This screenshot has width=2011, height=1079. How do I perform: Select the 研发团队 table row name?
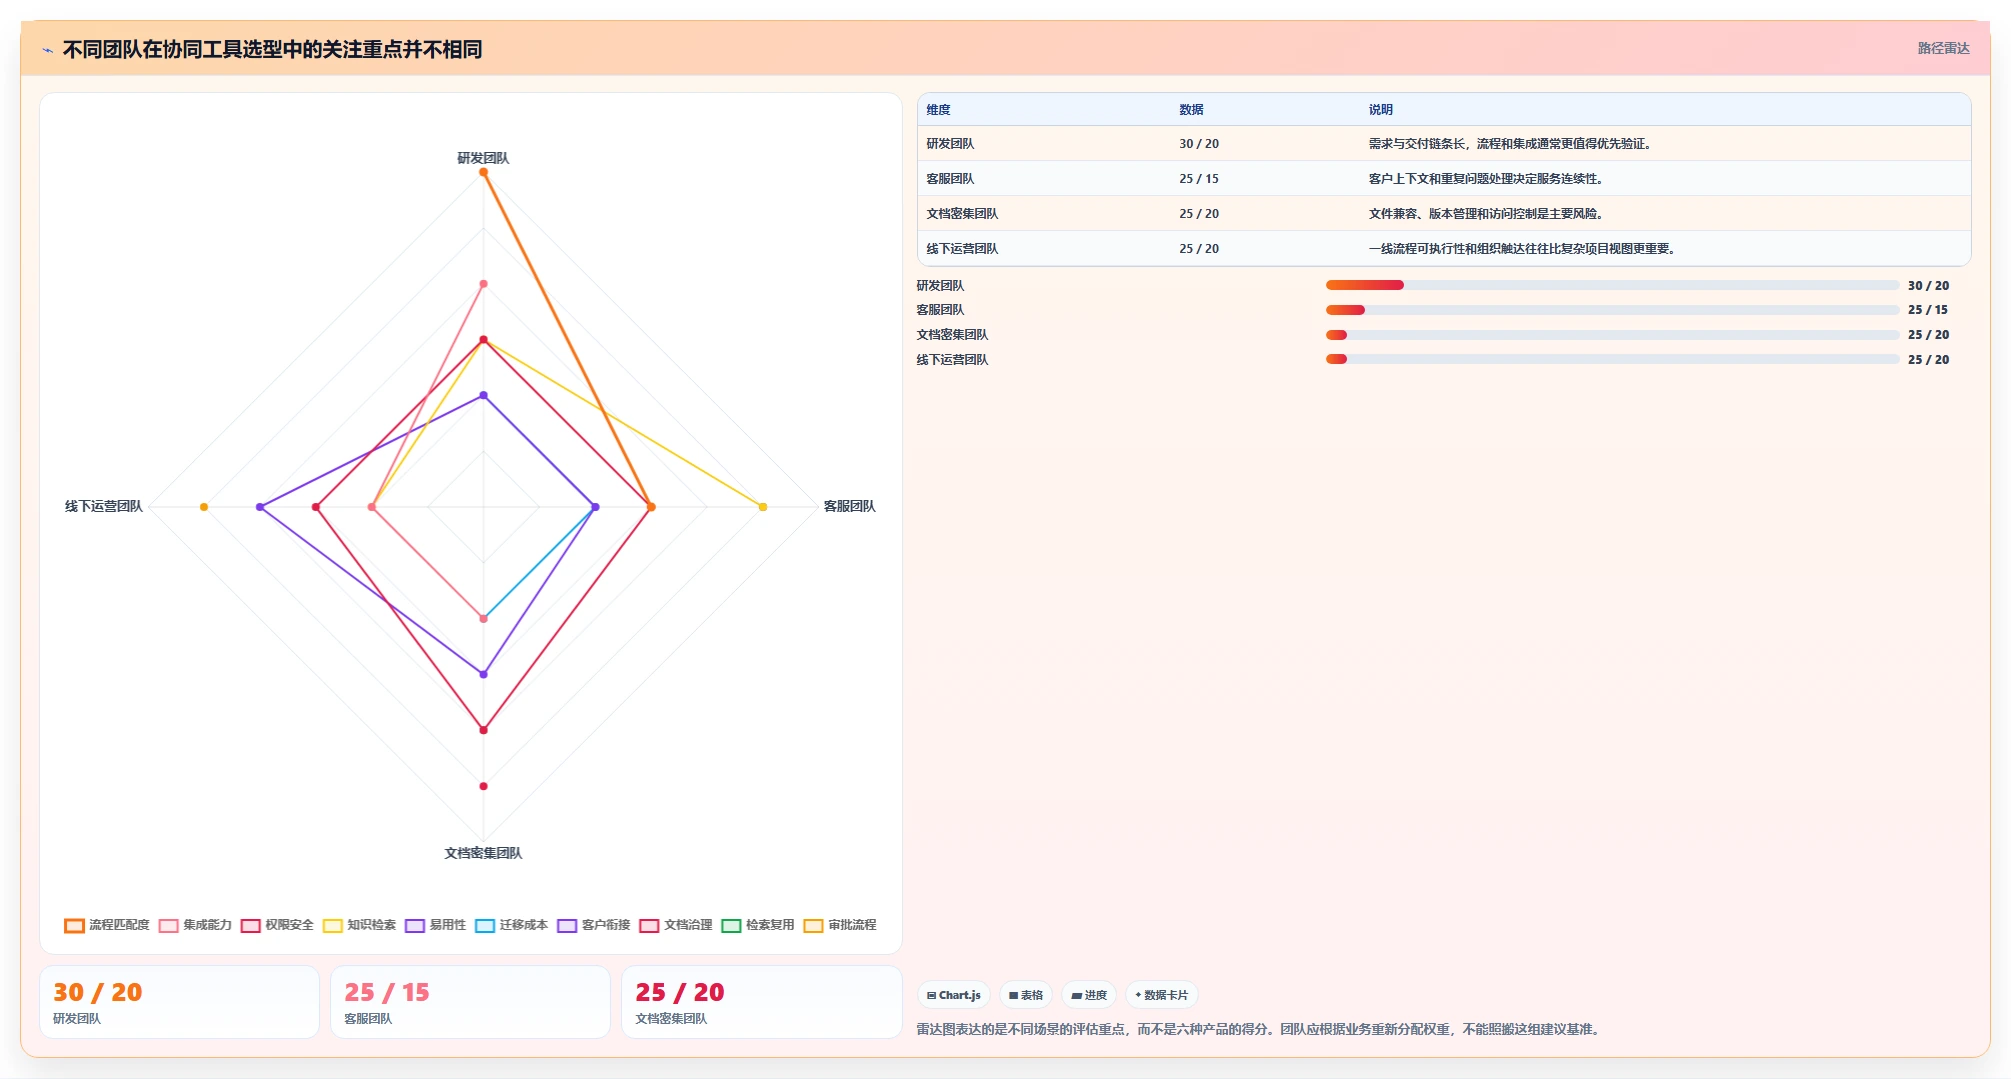point(950,144)
